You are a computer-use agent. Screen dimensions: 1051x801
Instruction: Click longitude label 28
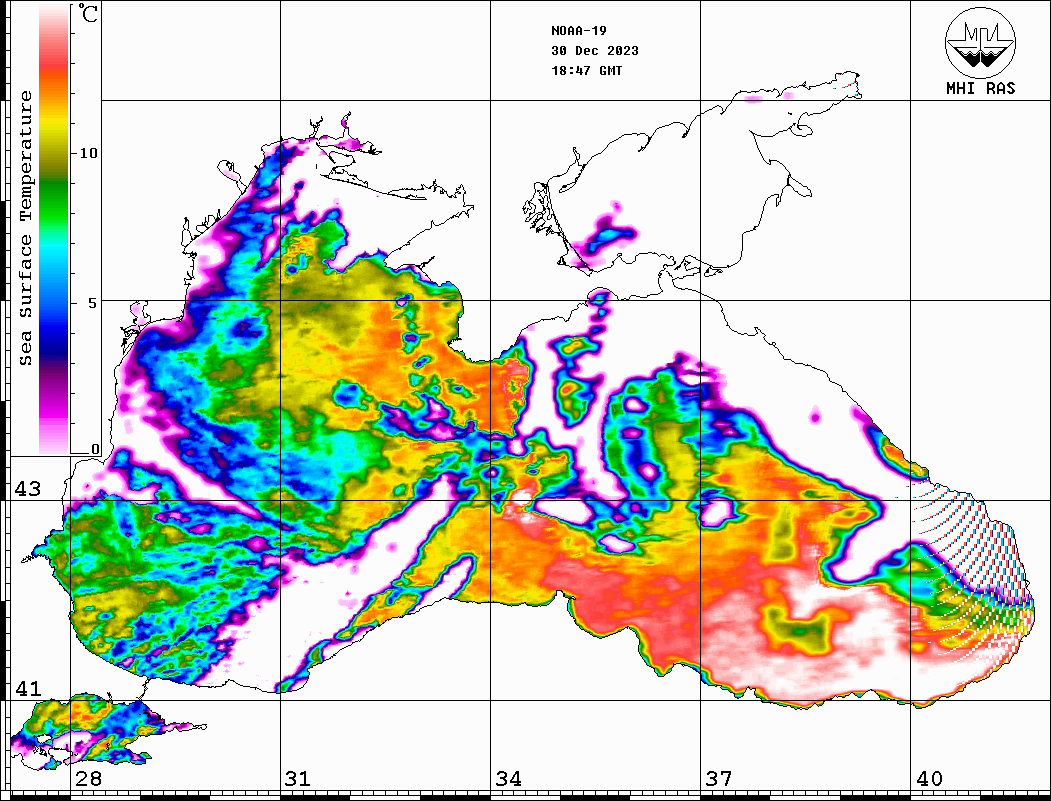click(x=88, y=778)
